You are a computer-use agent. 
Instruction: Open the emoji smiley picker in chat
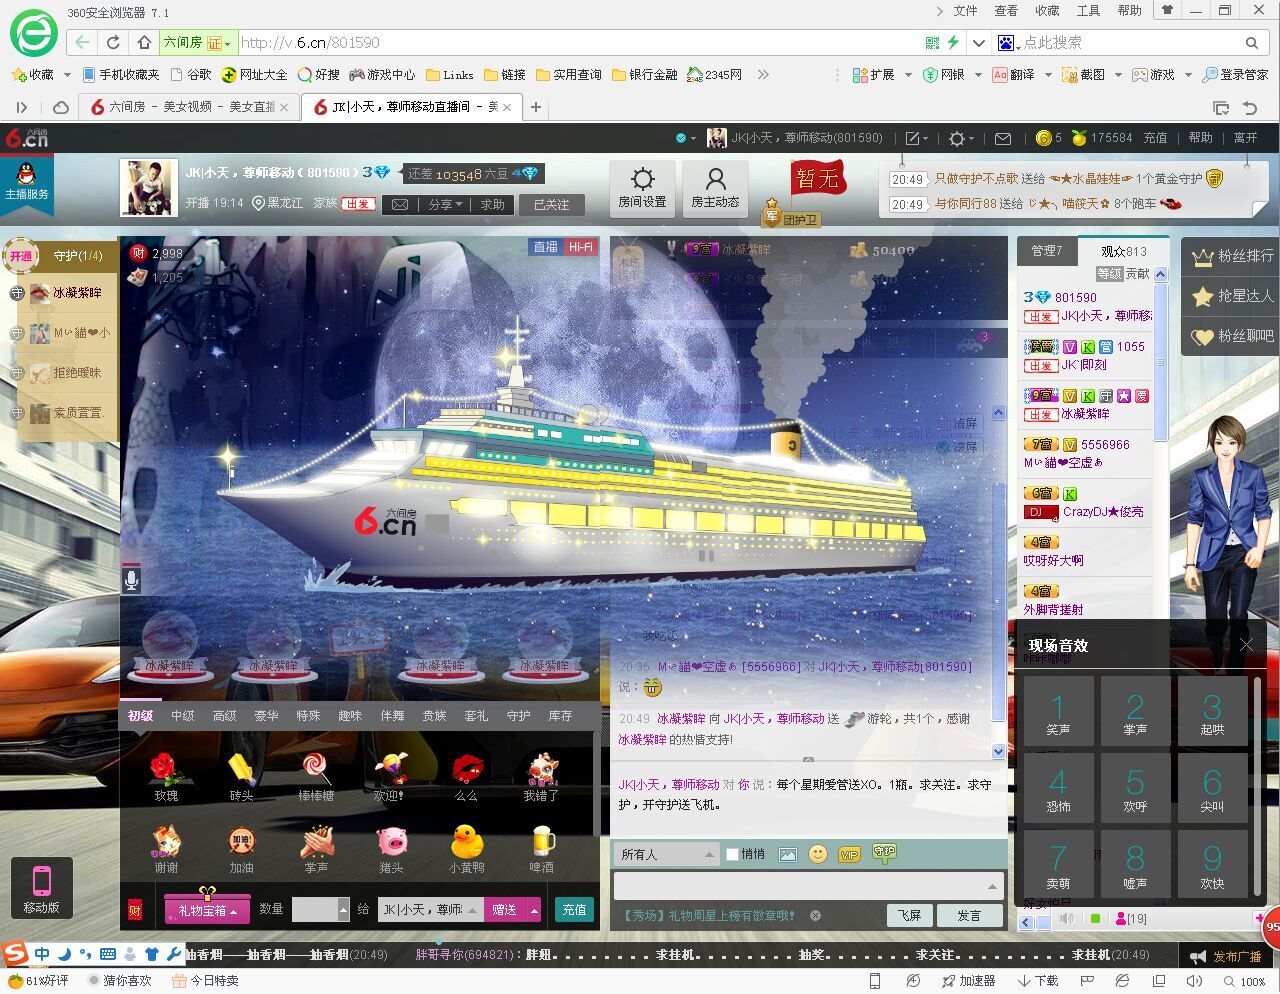[x=818, y=854]
